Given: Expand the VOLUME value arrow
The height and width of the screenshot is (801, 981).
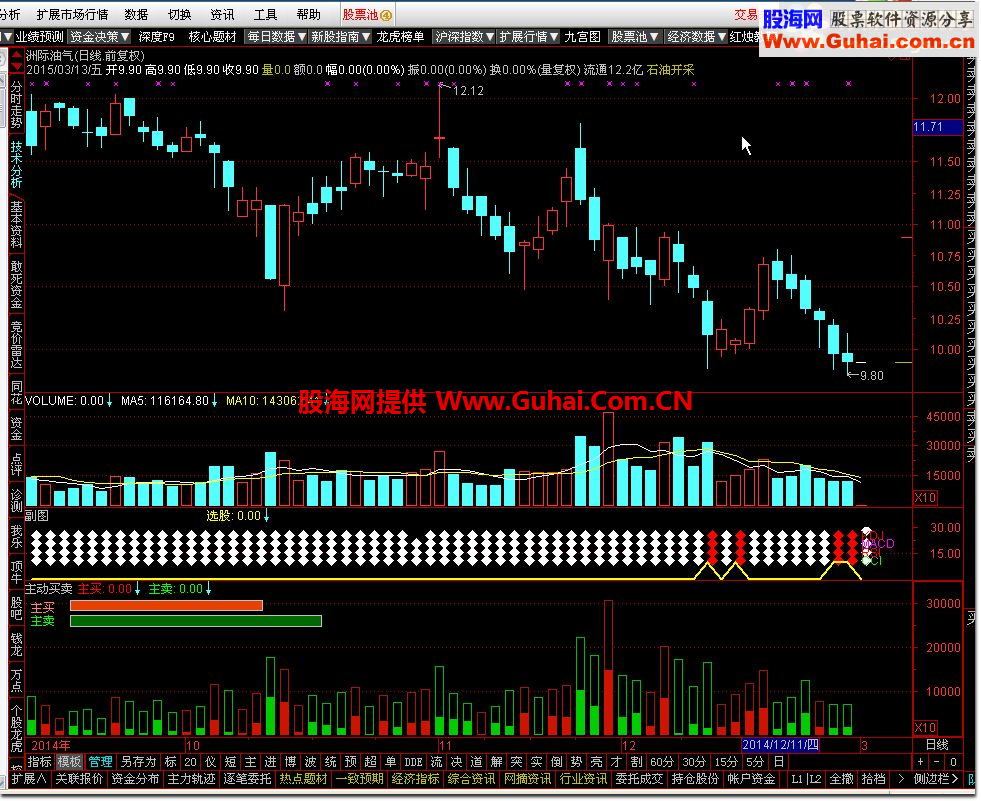Looking at the screenshot, I should coord(109,400).
